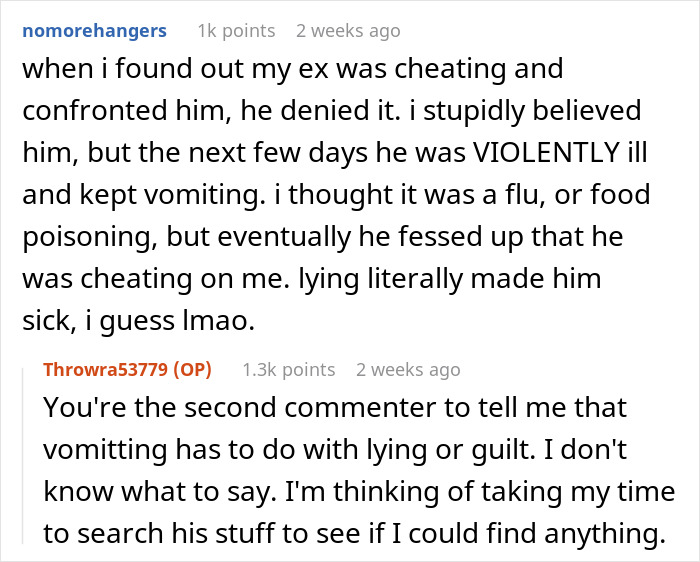700x562 pixels.
Task: Click the text 'sick, i guess lmao.'
Action: click(138, 321)
